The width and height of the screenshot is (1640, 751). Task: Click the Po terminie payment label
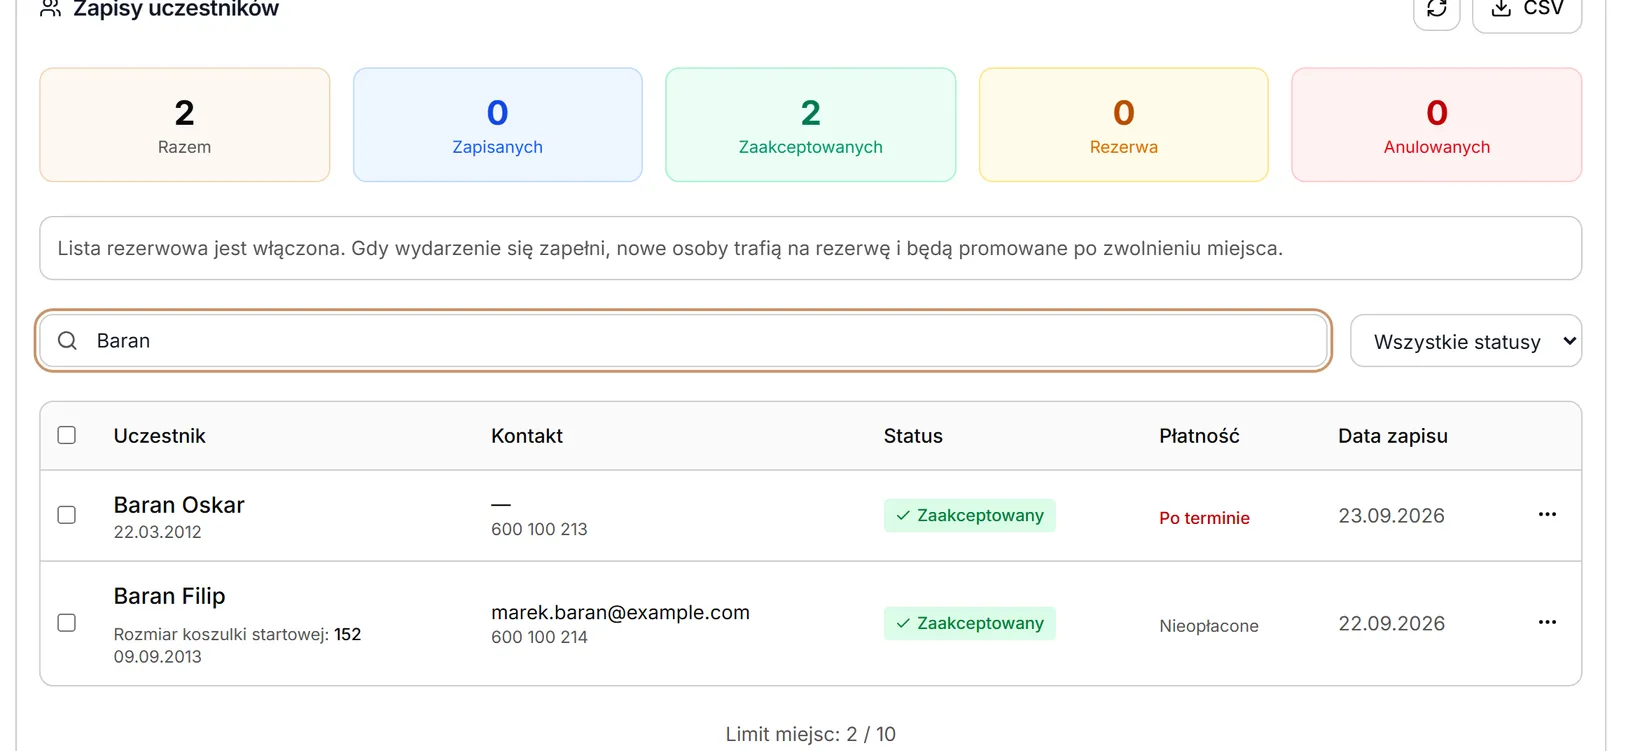[1204, 518]
